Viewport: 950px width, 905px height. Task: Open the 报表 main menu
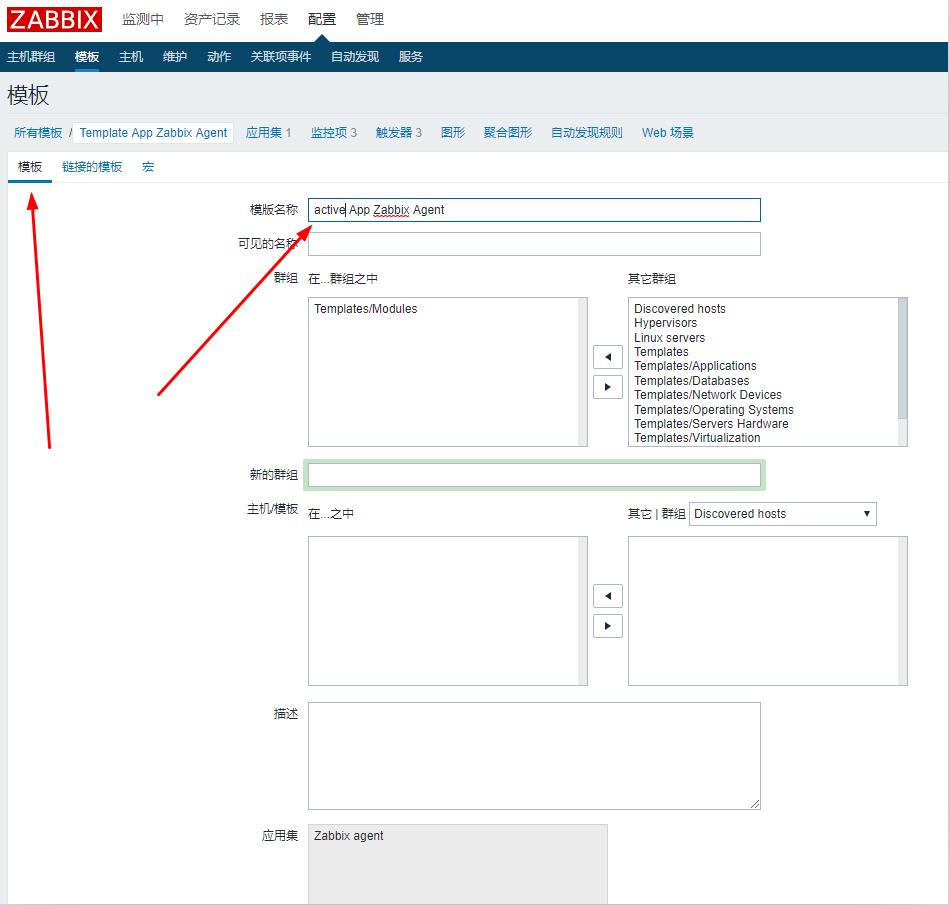pyautogui.click(x=274, y=19)
